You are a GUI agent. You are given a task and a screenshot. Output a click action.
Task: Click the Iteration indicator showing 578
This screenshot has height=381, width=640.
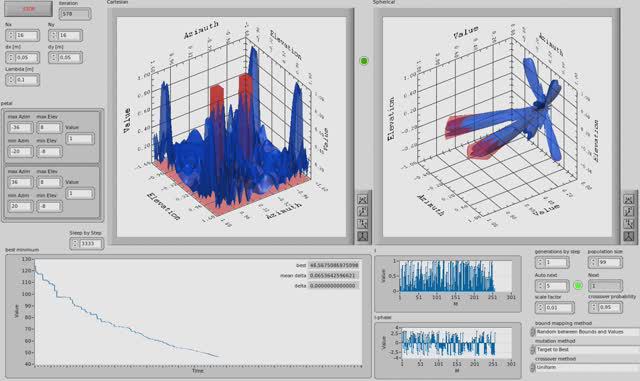(x=75, y=14)
